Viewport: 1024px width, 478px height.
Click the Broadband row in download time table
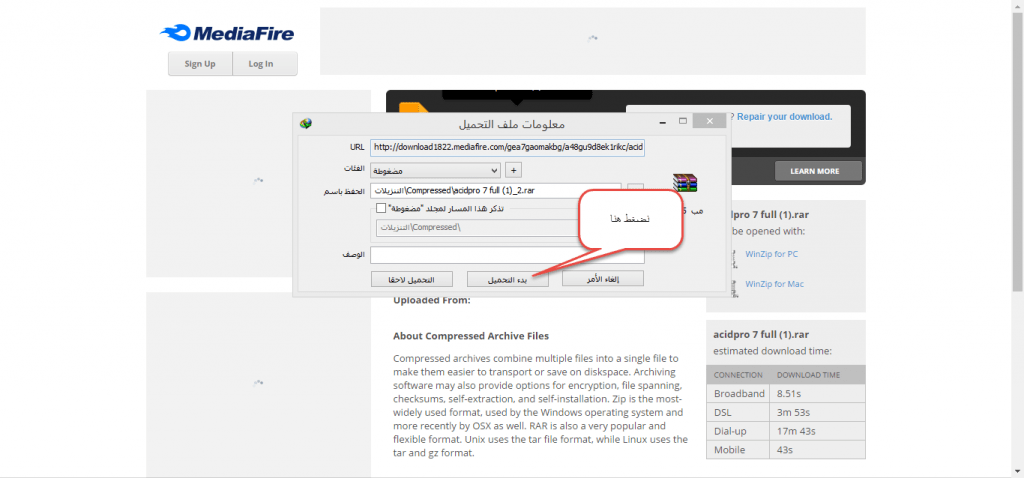click(786, 394)
